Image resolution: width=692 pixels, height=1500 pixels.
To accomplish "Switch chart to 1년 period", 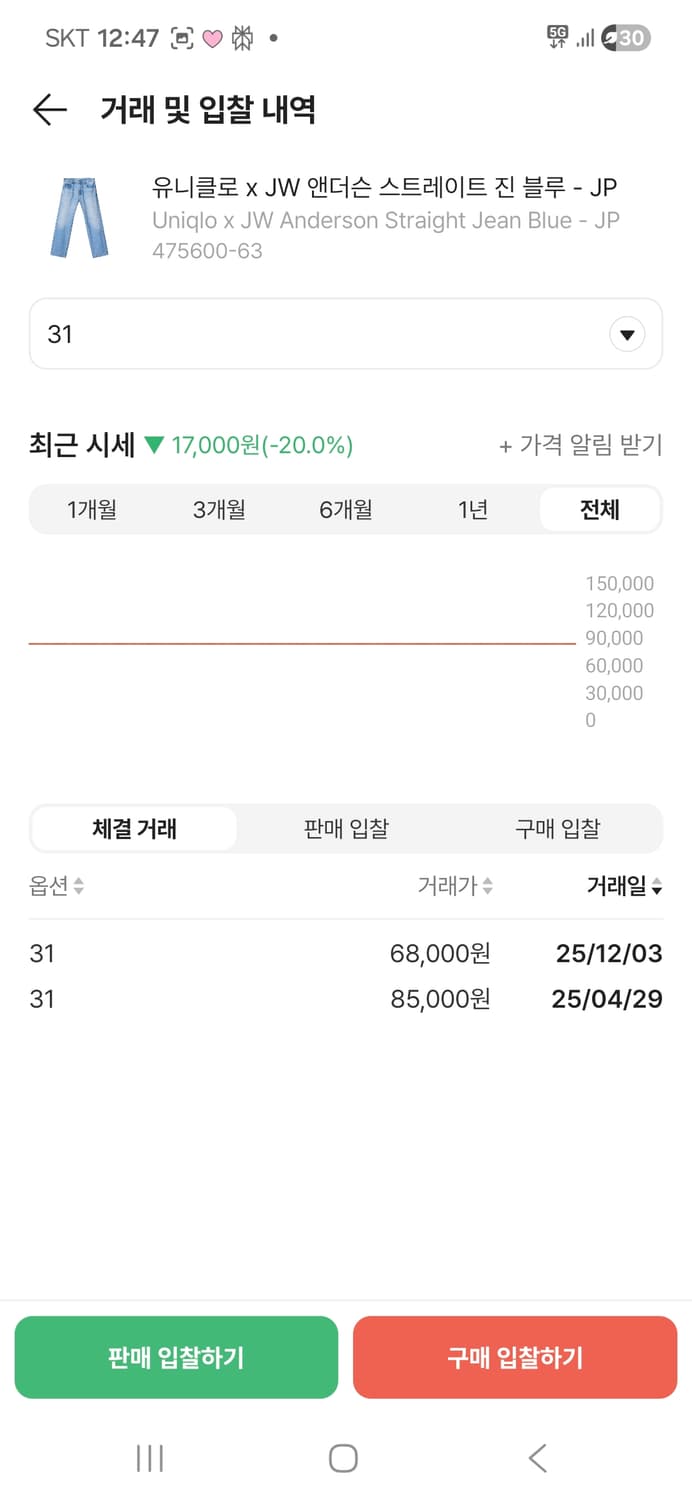I will (473, 509).
